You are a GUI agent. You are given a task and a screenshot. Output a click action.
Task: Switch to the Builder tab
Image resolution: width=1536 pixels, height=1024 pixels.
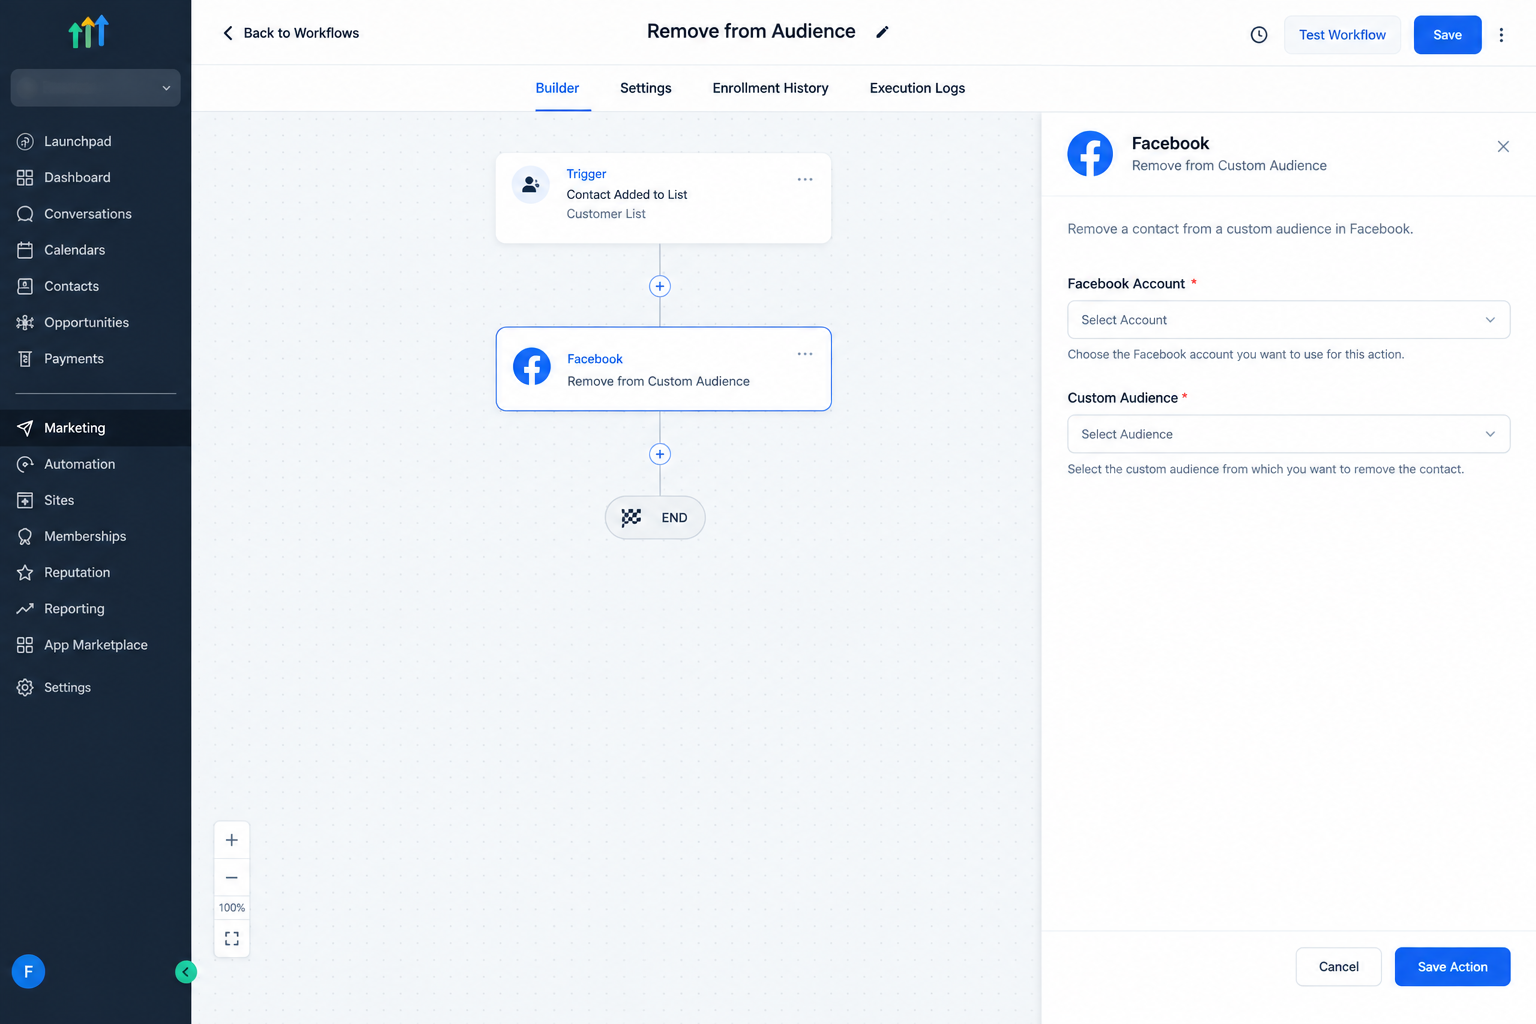point(557,88)
